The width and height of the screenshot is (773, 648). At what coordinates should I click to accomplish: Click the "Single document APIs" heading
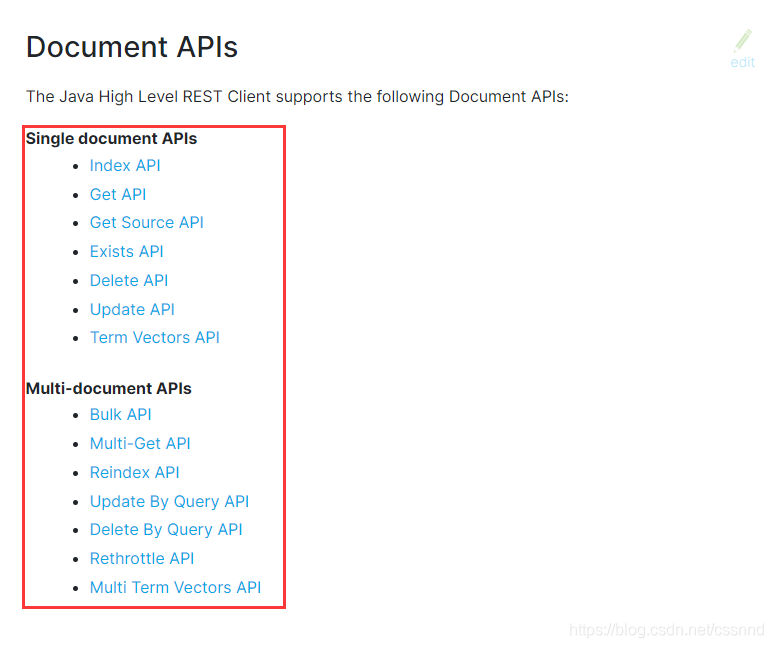coord(111,139)
